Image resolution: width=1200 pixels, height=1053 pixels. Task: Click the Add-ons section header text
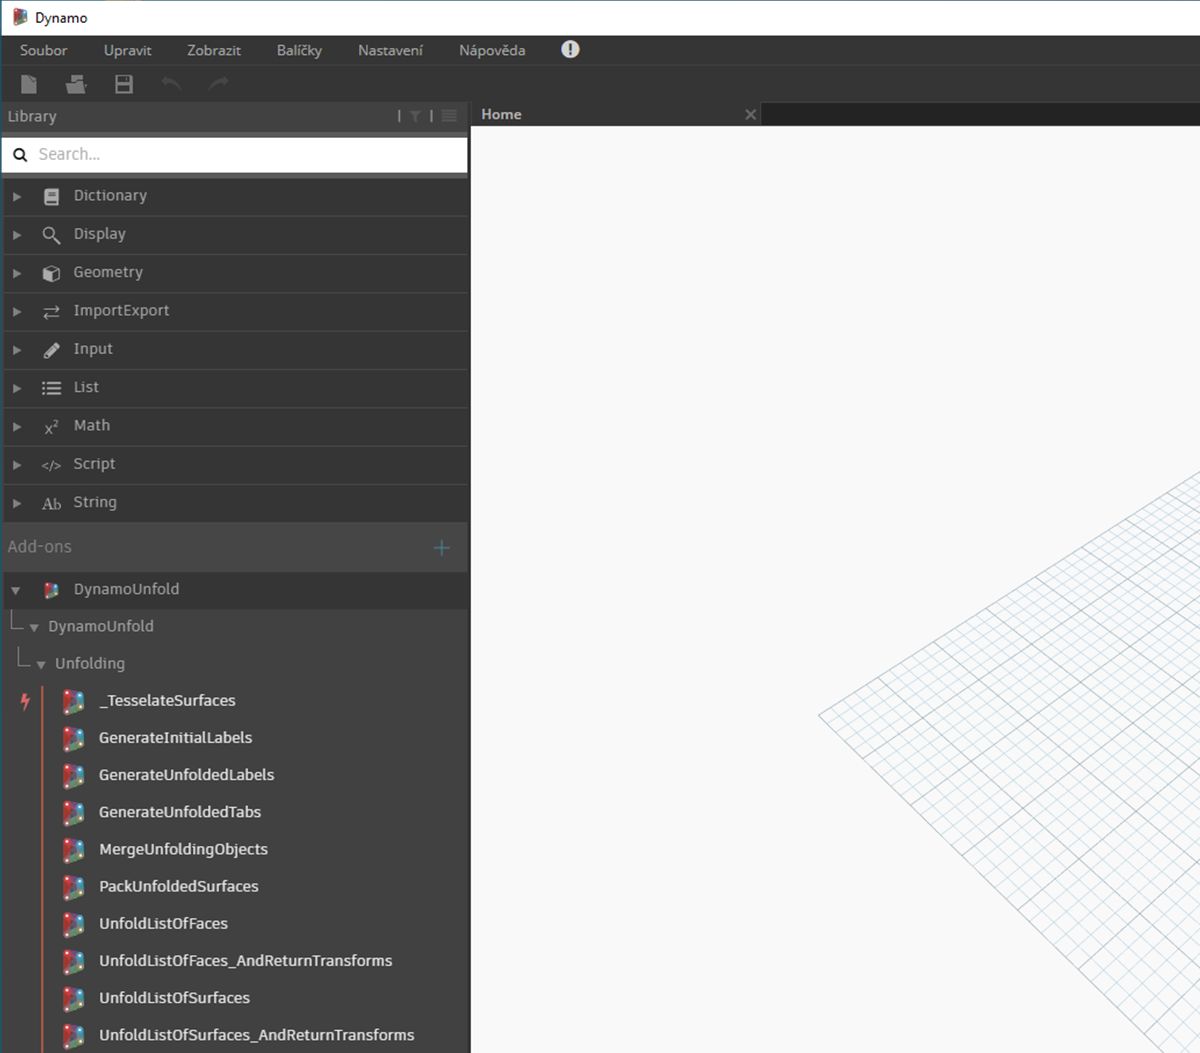[x=39, y=547]
